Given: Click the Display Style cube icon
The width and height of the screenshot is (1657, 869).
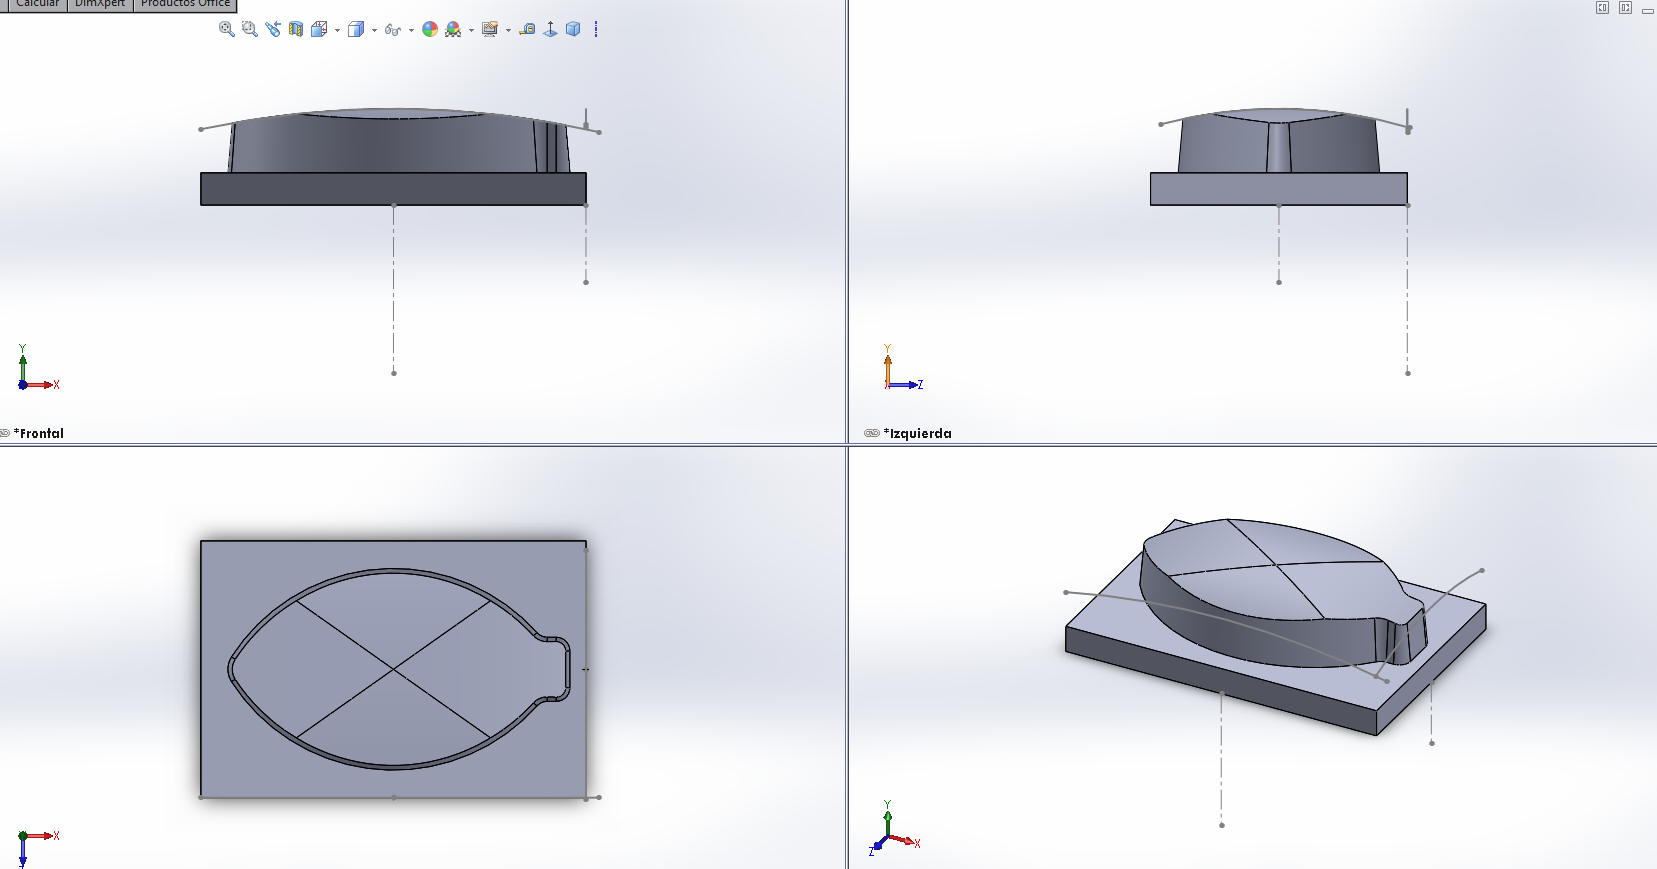Looking at the screenshot, I should point(355,29).
